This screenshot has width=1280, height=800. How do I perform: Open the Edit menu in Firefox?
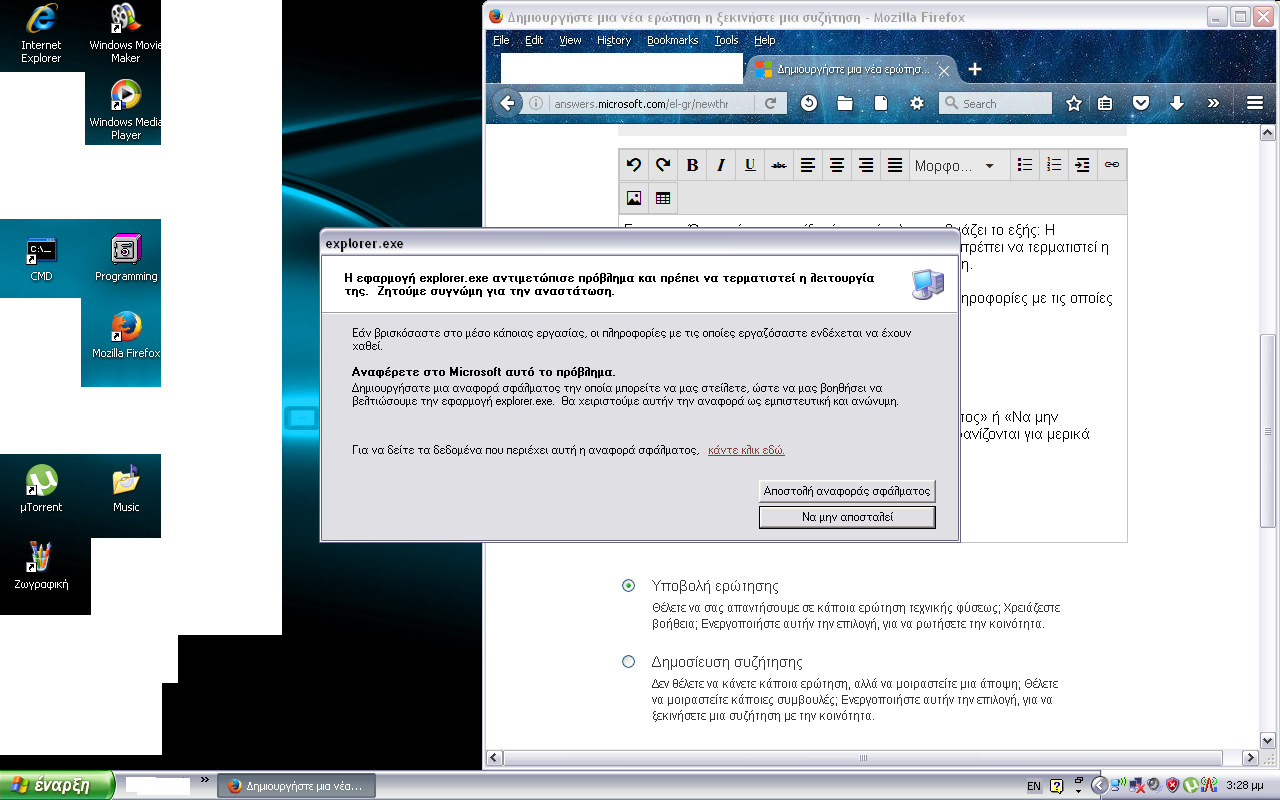click(x=534, y=40)
